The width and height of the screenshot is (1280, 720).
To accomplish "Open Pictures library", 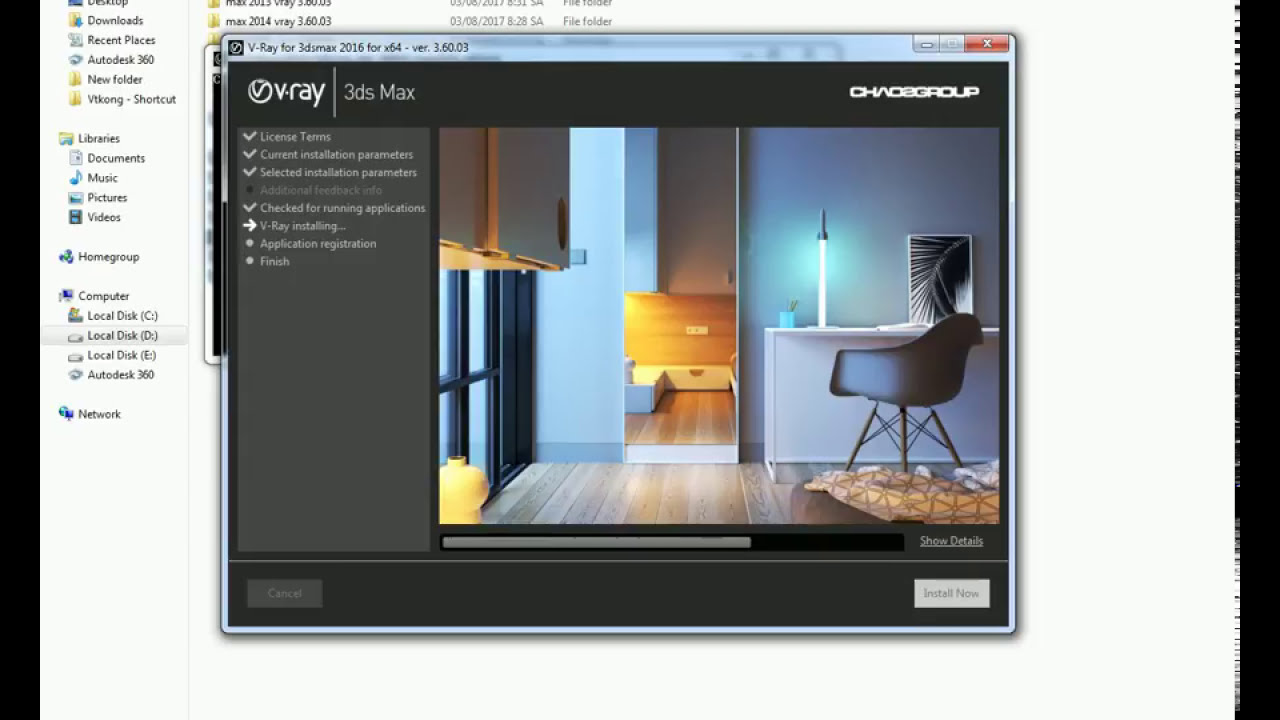I will click(107, 198).
